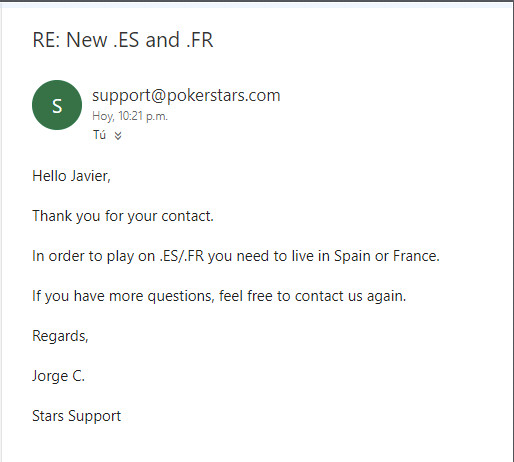The image size is (514, 462).
Task: Click the Hoy, 10:21 p.m. timestamp
Action: 130,116
